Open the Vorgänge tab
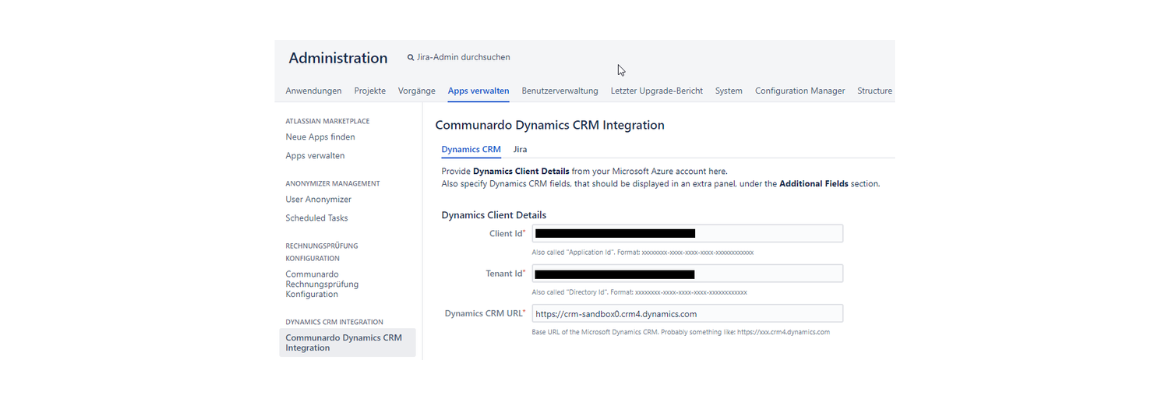The width and height of the screenshot is (1170, 400). (416, 91)
